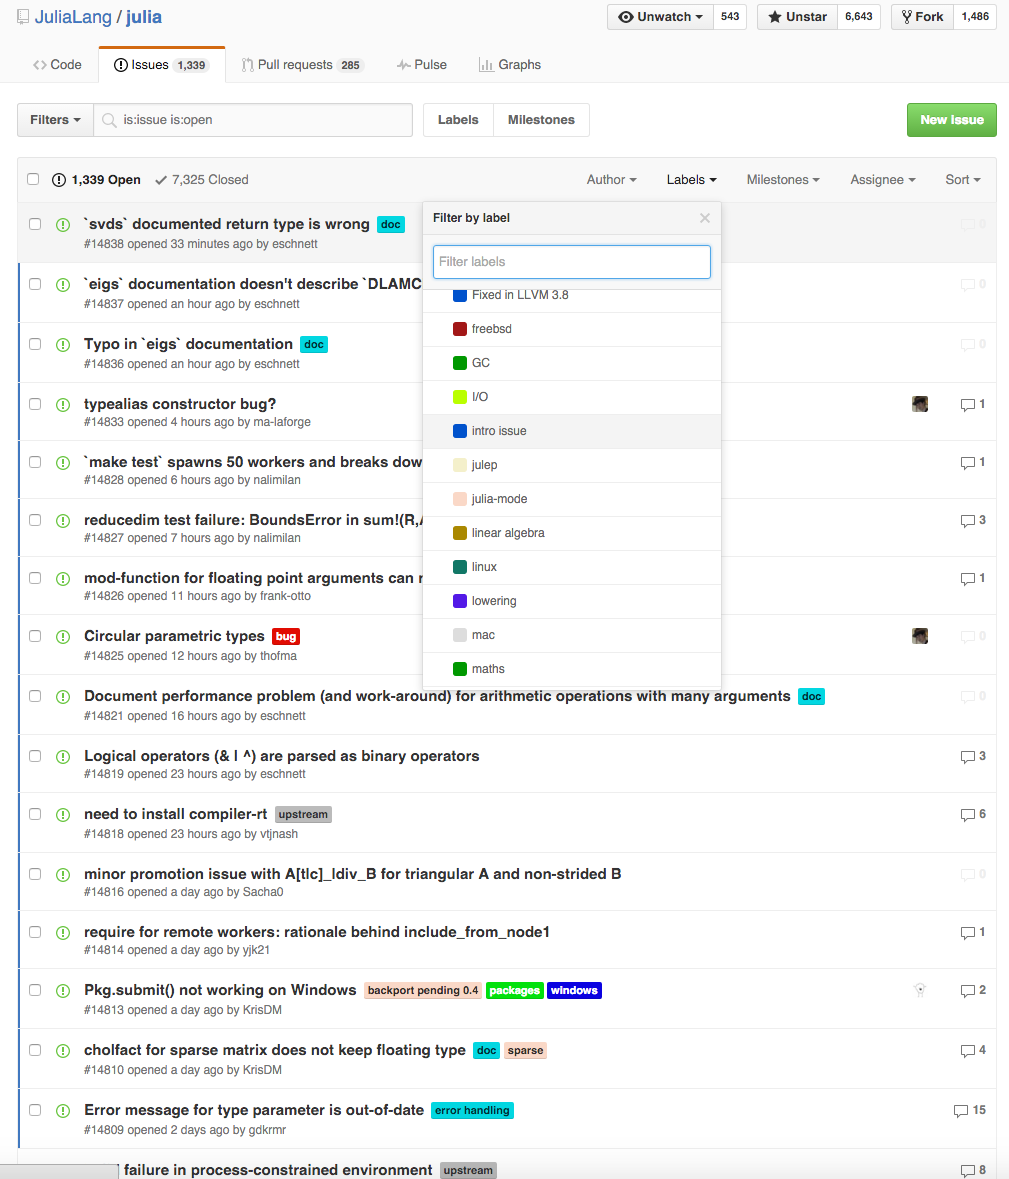Open the Unwatch notifications dropdown

(x=660, y=17)
